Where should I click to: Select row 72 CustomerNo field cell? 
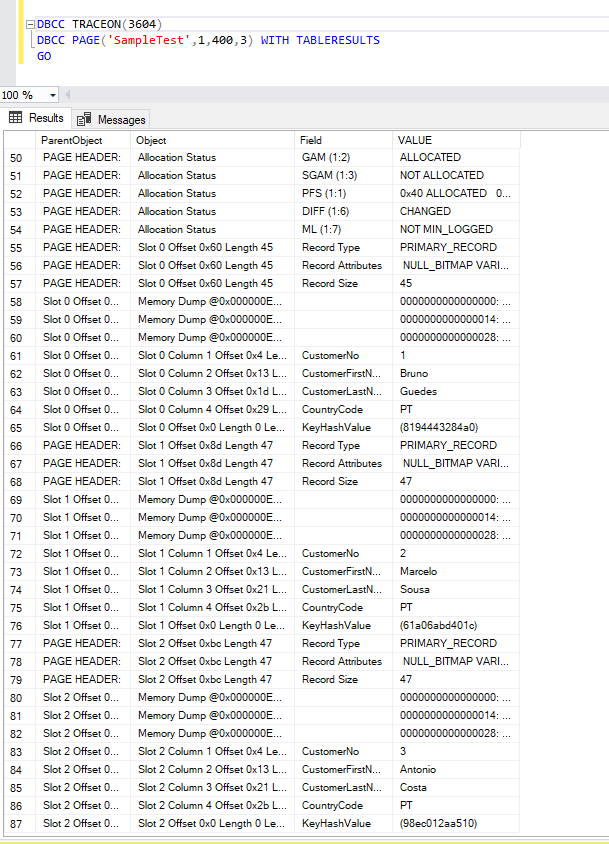[343, 553]
